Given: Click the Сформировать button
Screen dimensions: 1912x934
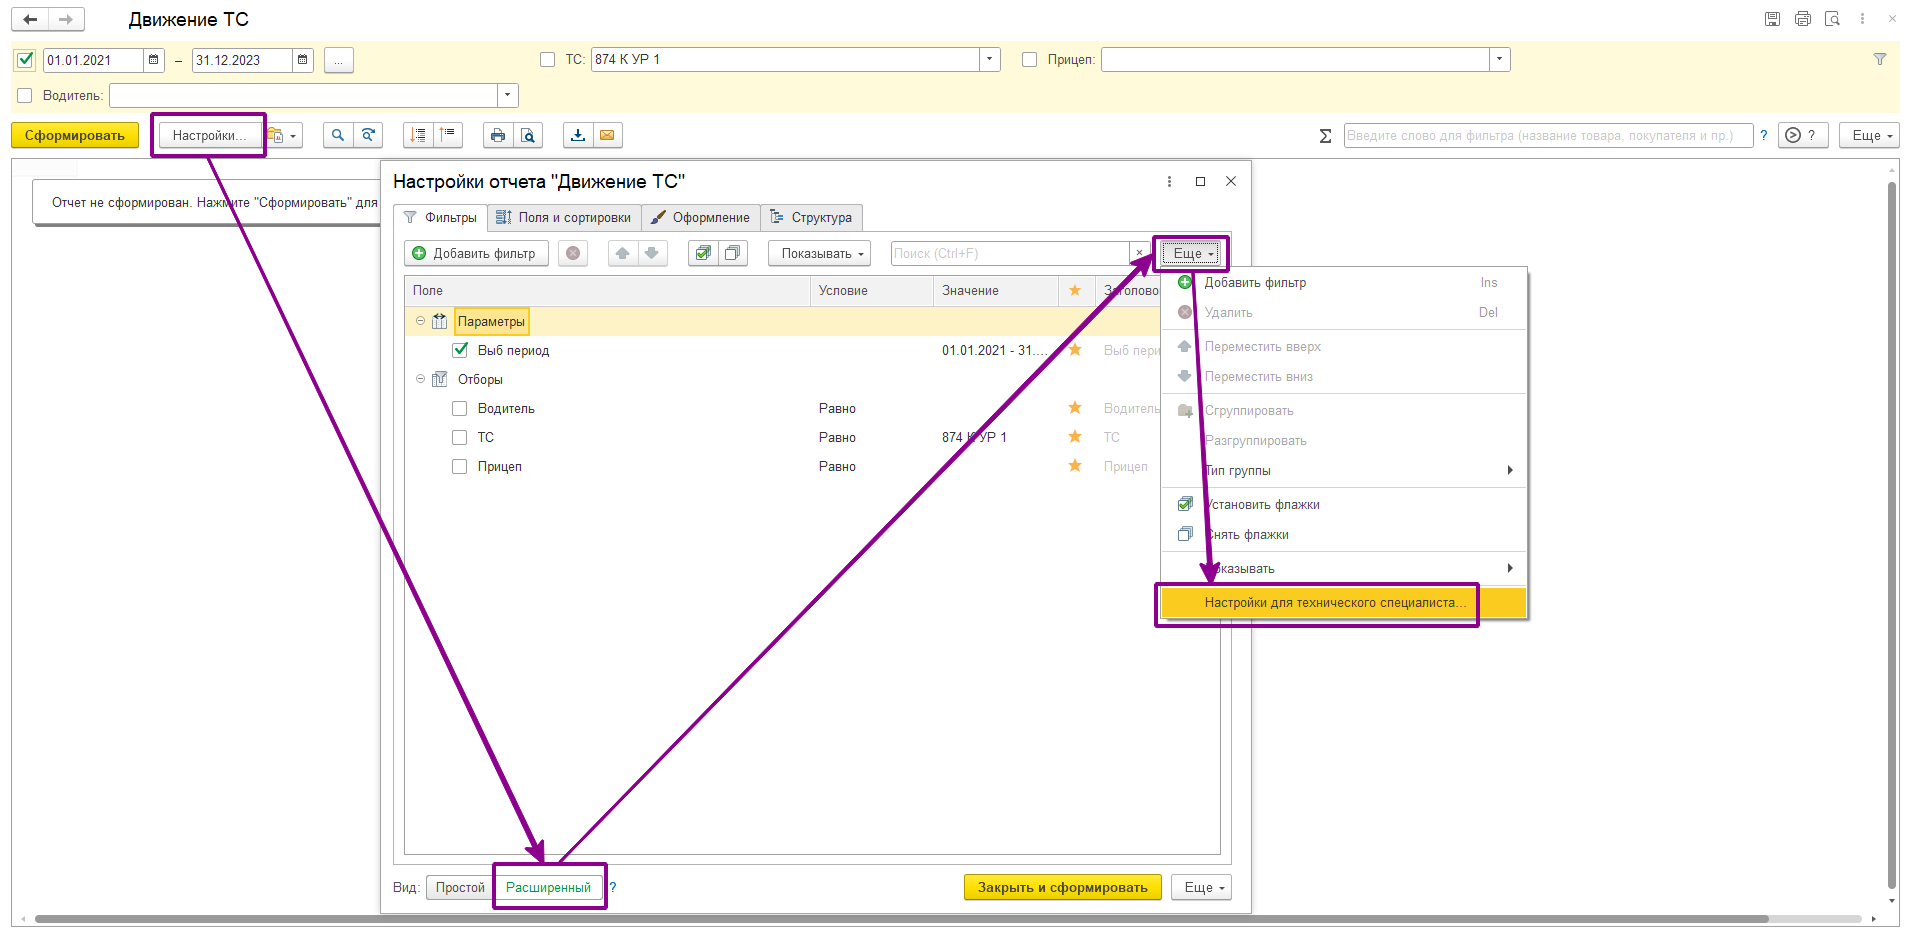Looking at the screenshot, I should (75, 135).
